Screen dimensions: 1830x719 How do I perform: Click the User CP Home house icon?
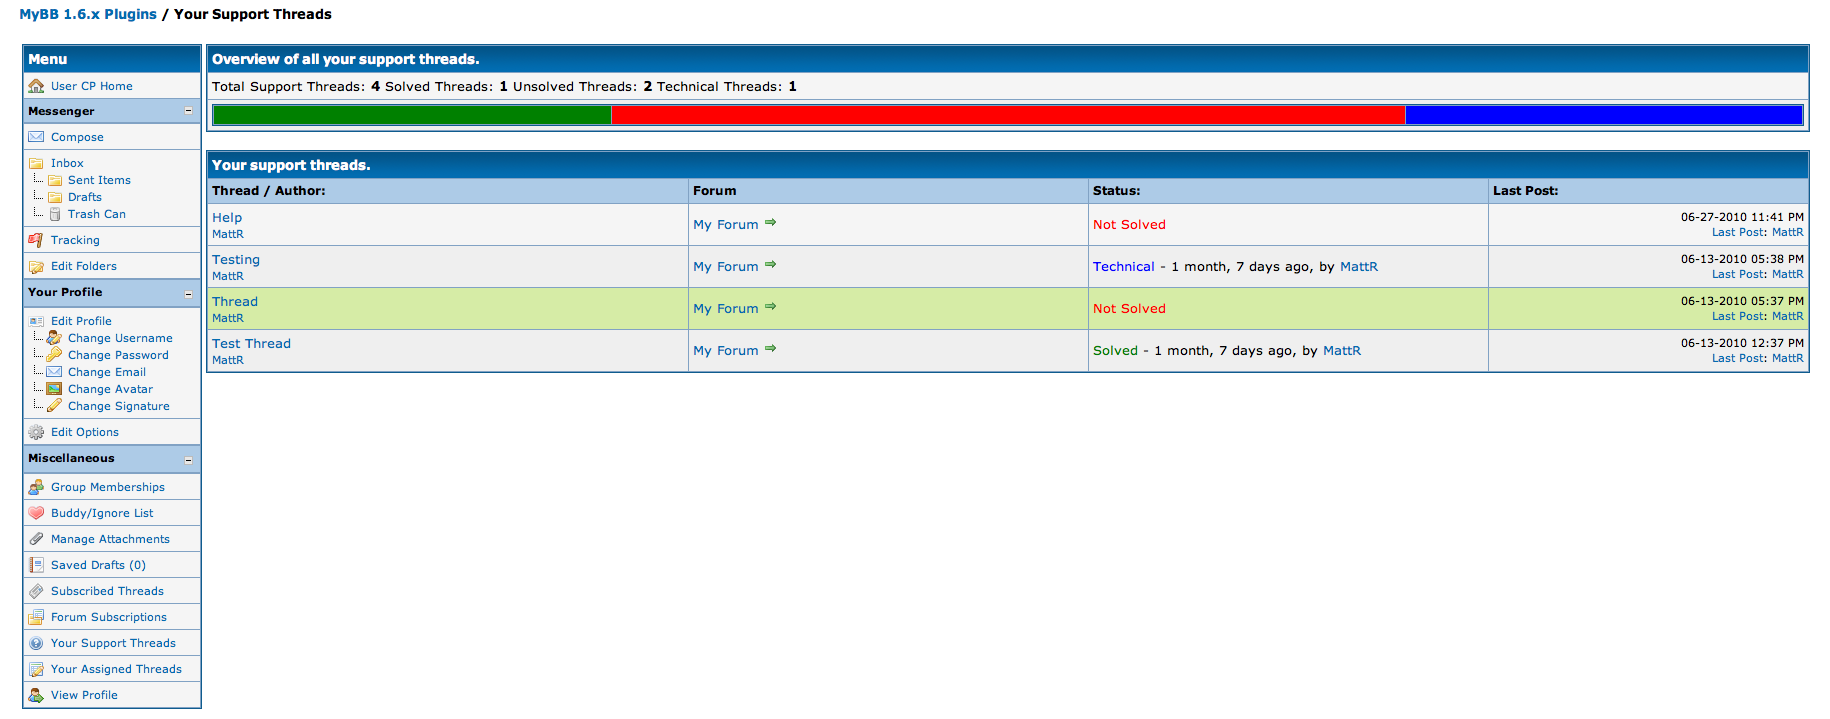pos(36,86)
